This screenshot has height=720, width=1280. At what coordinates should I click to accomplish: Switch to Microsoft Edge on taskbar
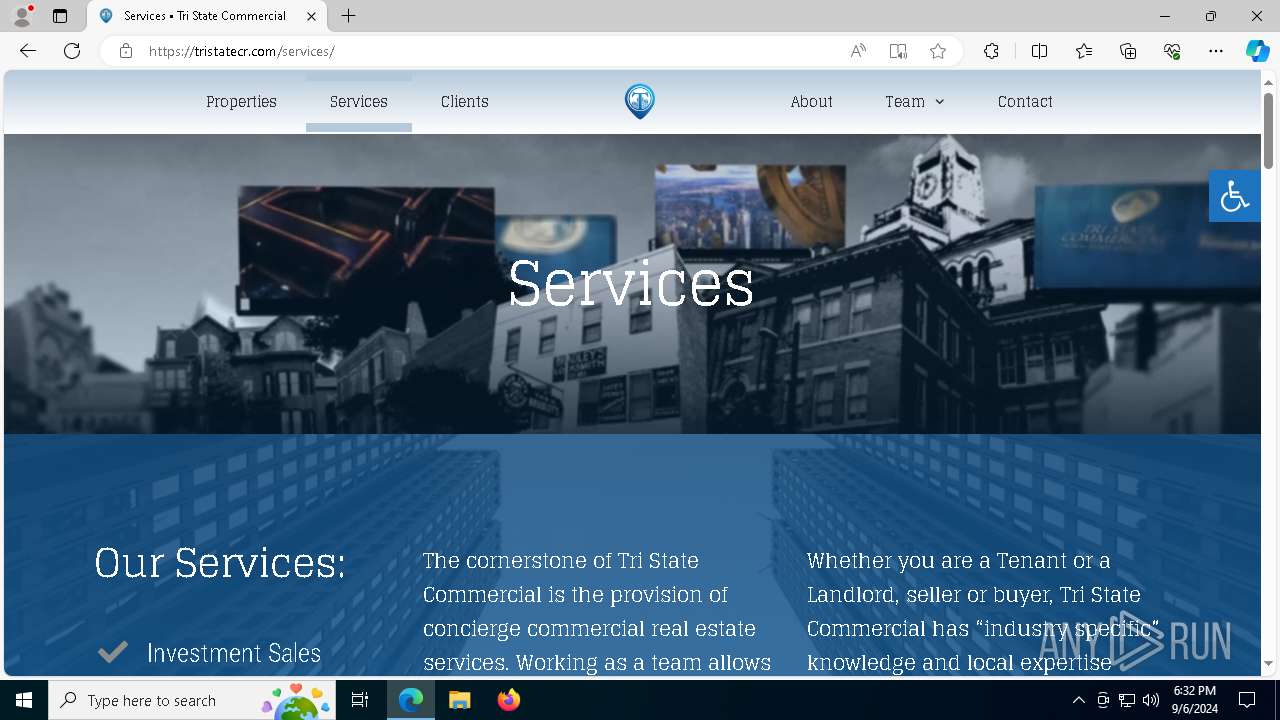pos(411,700)
